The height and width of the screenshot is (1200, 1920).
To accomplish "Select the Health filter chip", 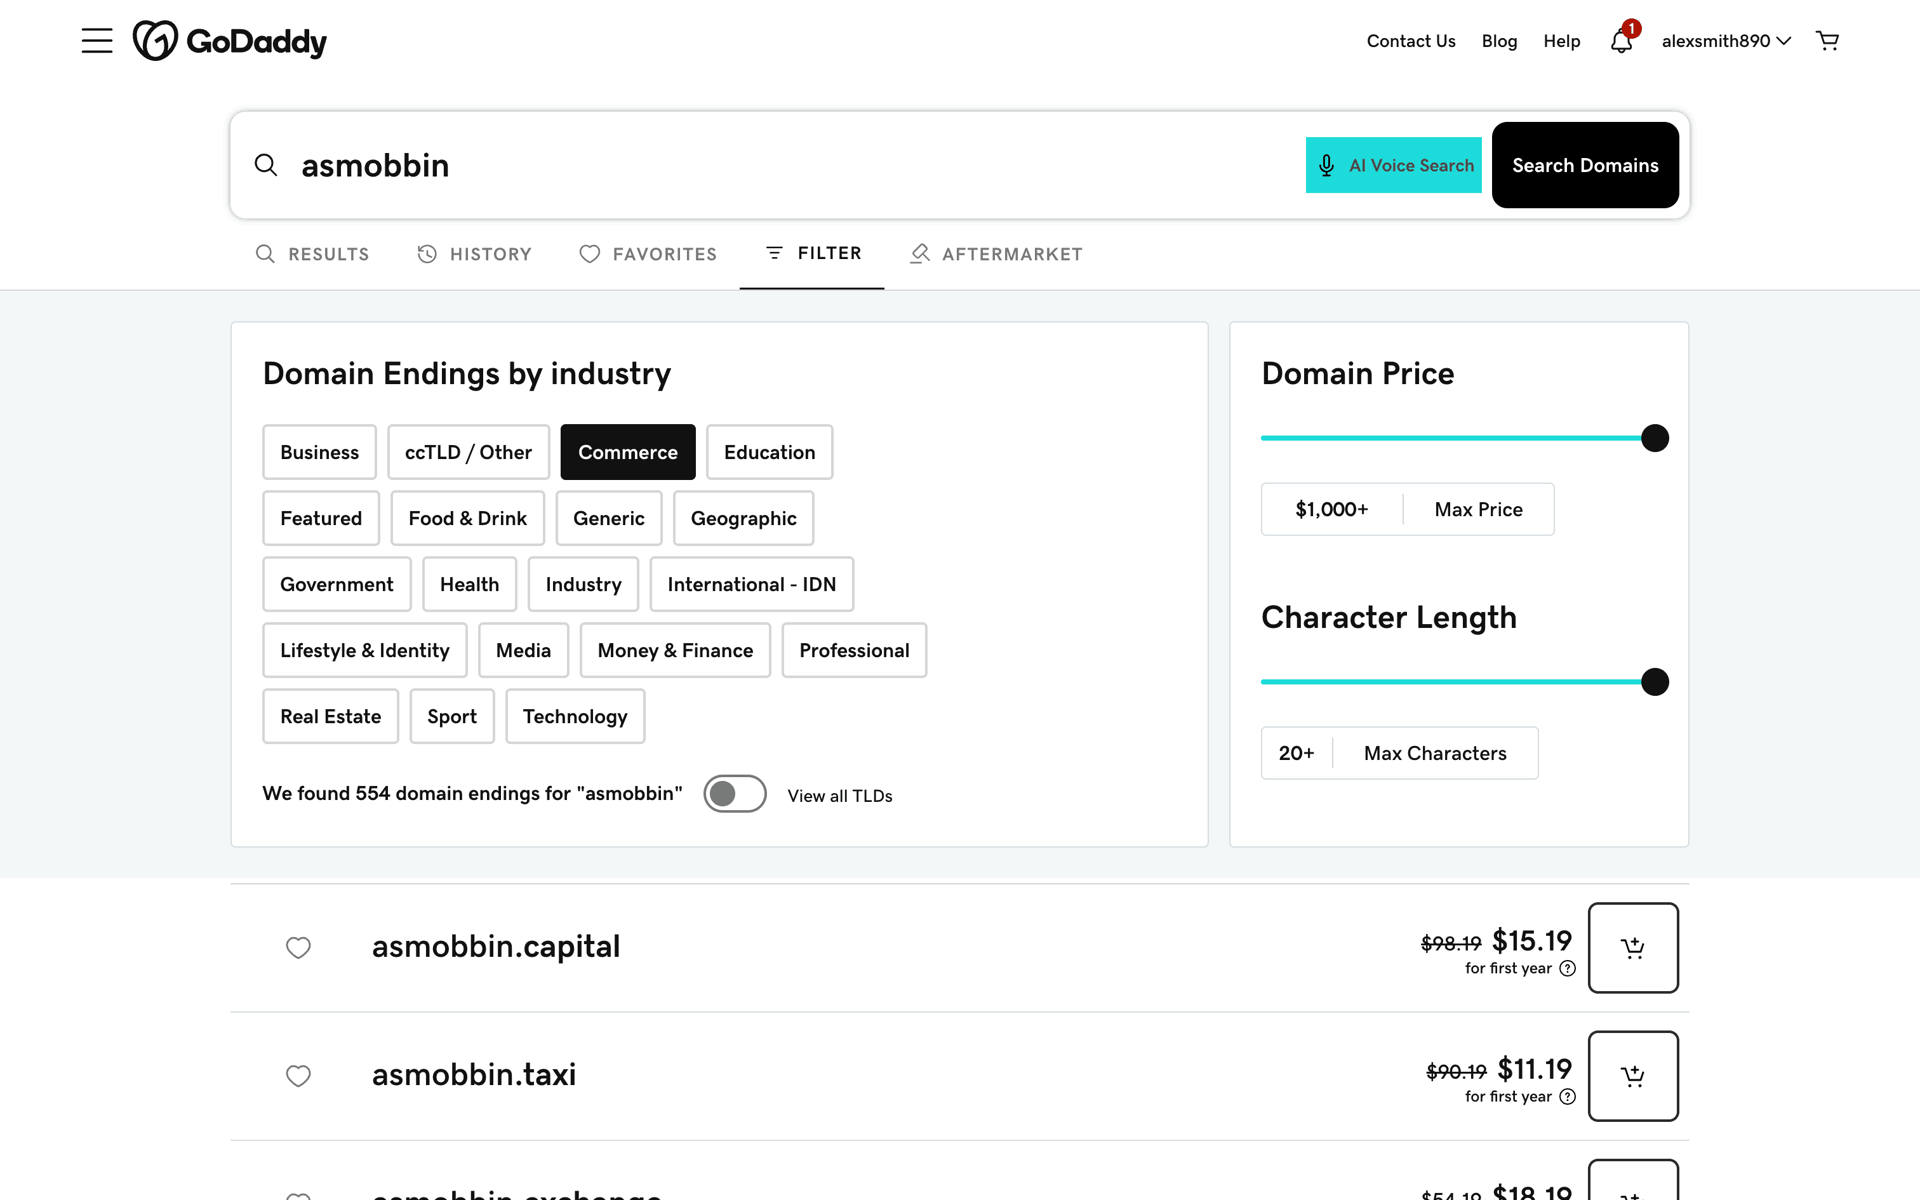I will (x=469, y=584).
